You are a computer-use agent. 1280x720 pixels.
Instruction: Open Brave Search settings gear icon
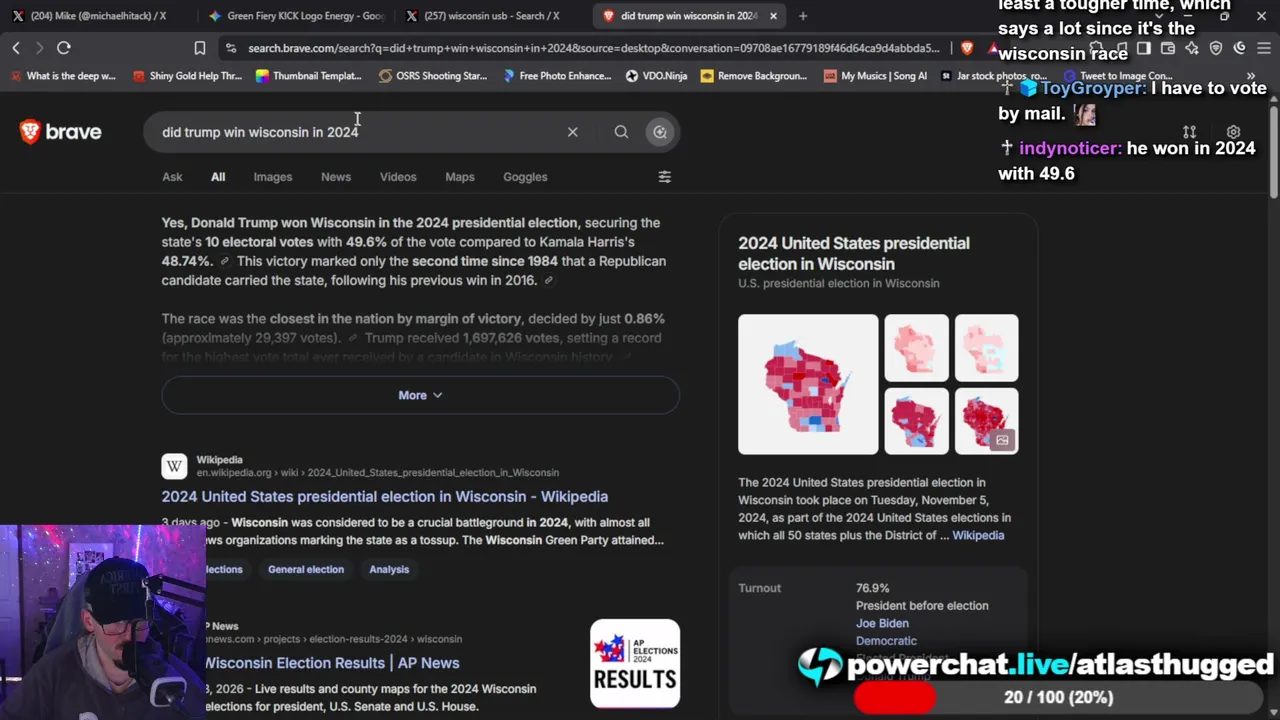point(1233,132)
